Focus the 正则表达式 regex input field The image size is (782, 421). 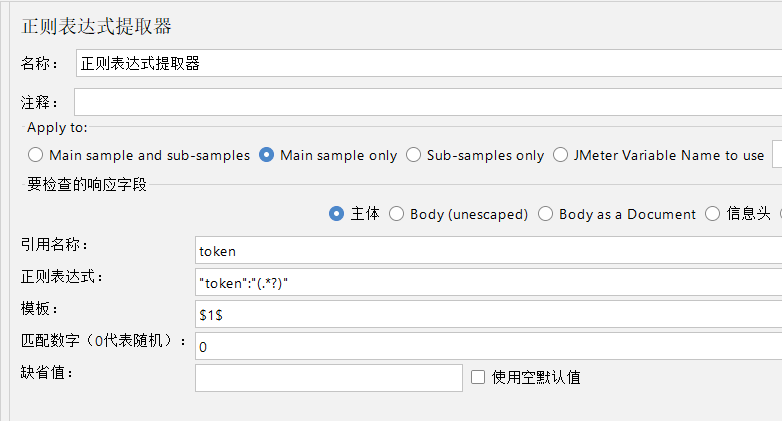[x=488, y=282]
